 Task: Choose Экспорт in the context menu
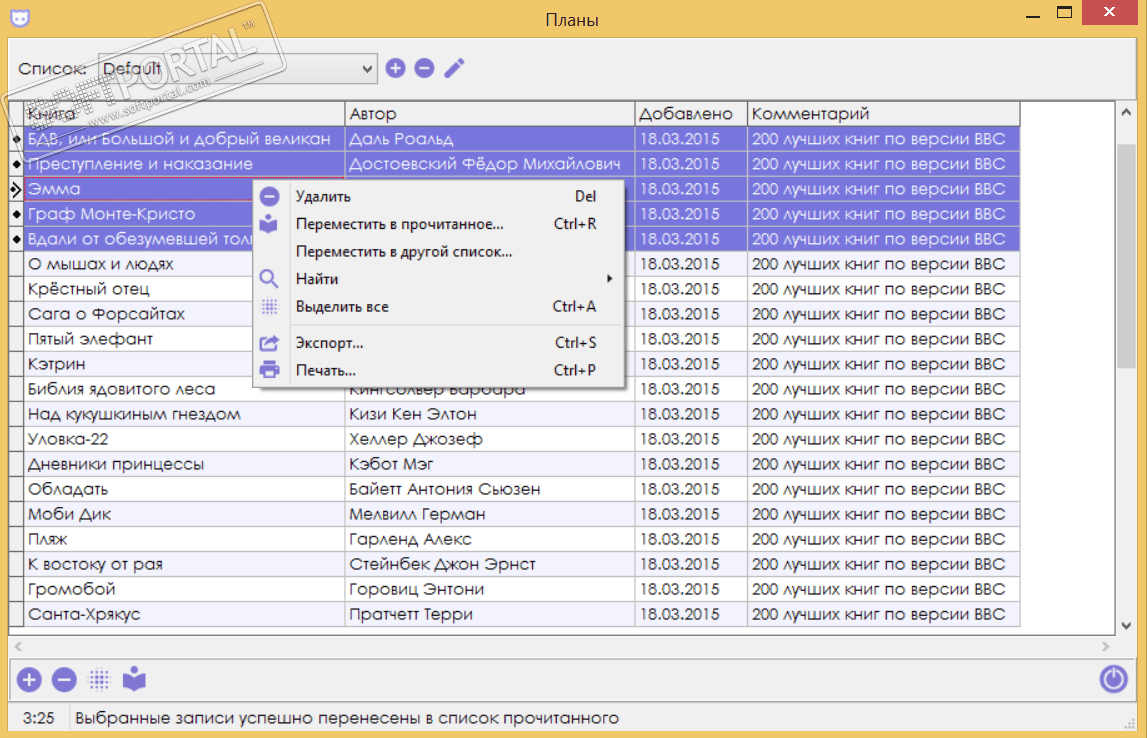439,342
